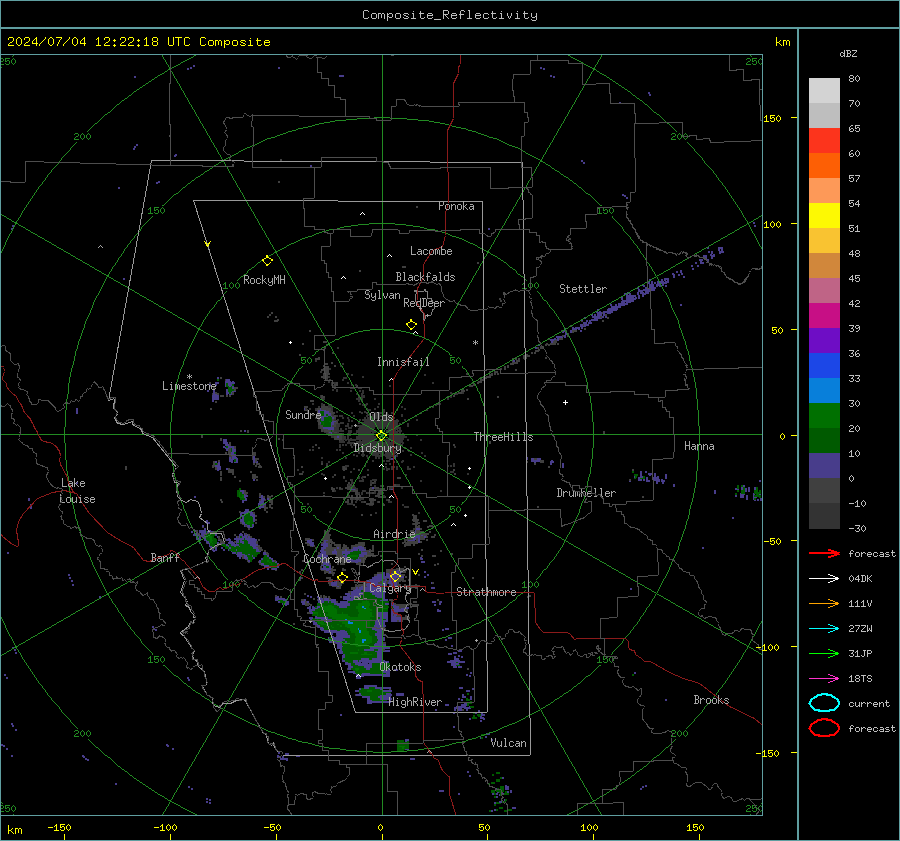Click the Okotoks label
This screenshot has width=900, height=841.
[400, 667]
